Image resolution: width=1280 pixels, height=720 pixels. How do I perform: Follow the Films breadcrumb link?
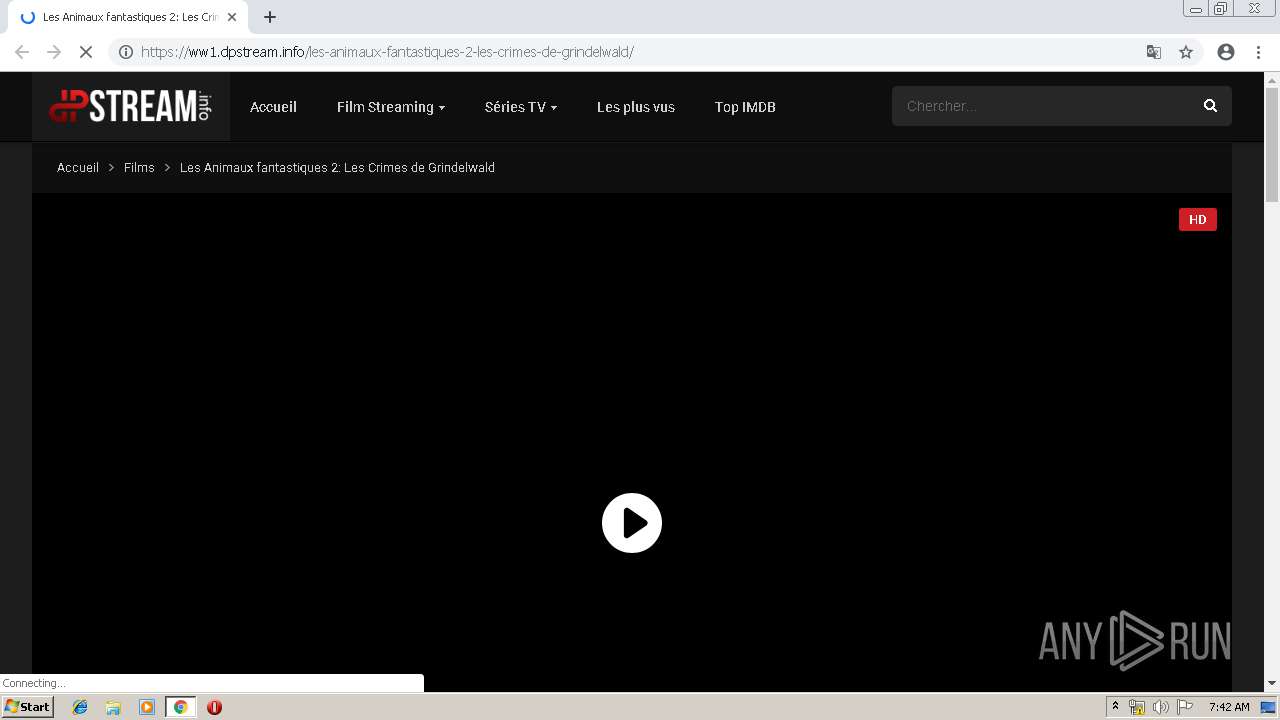coord(139,168)
